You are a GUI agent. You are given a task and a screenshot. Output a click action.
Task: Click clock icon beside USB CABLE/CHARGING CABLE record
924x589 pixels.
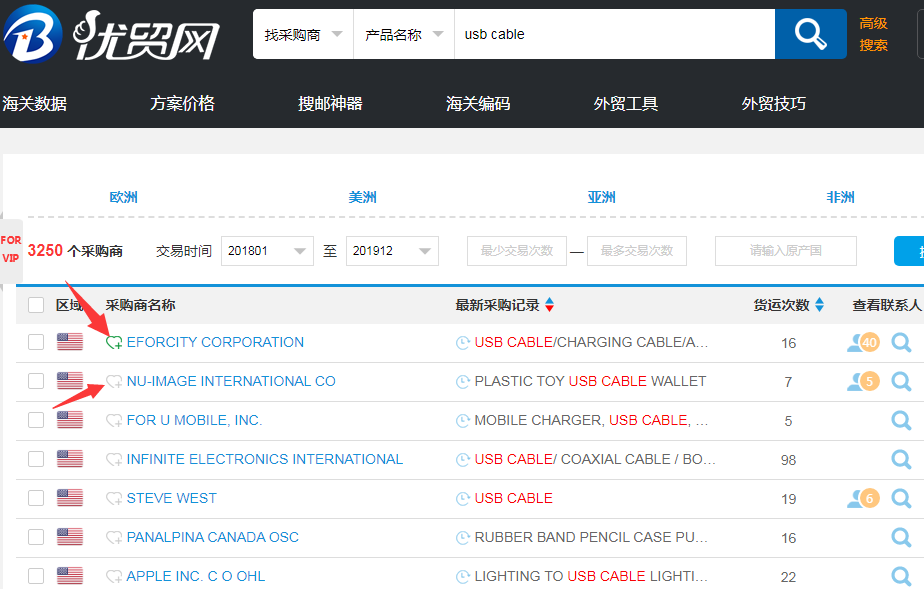[463, 342]
